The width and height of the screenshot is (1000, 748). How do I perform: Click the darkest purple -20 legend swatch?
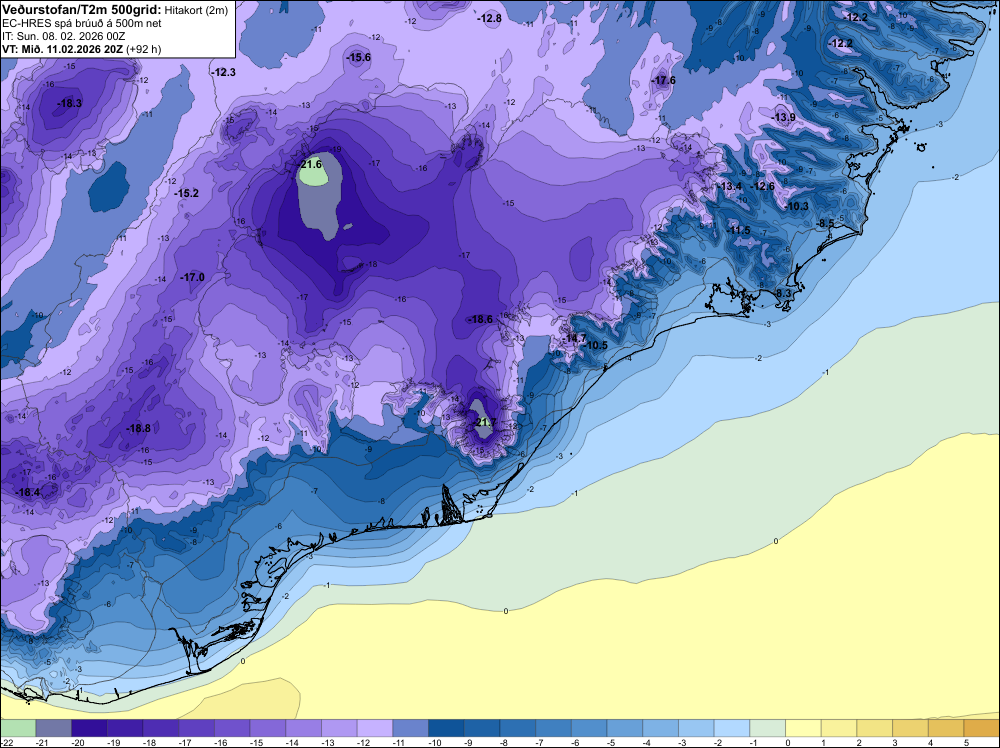click(89, 728)
